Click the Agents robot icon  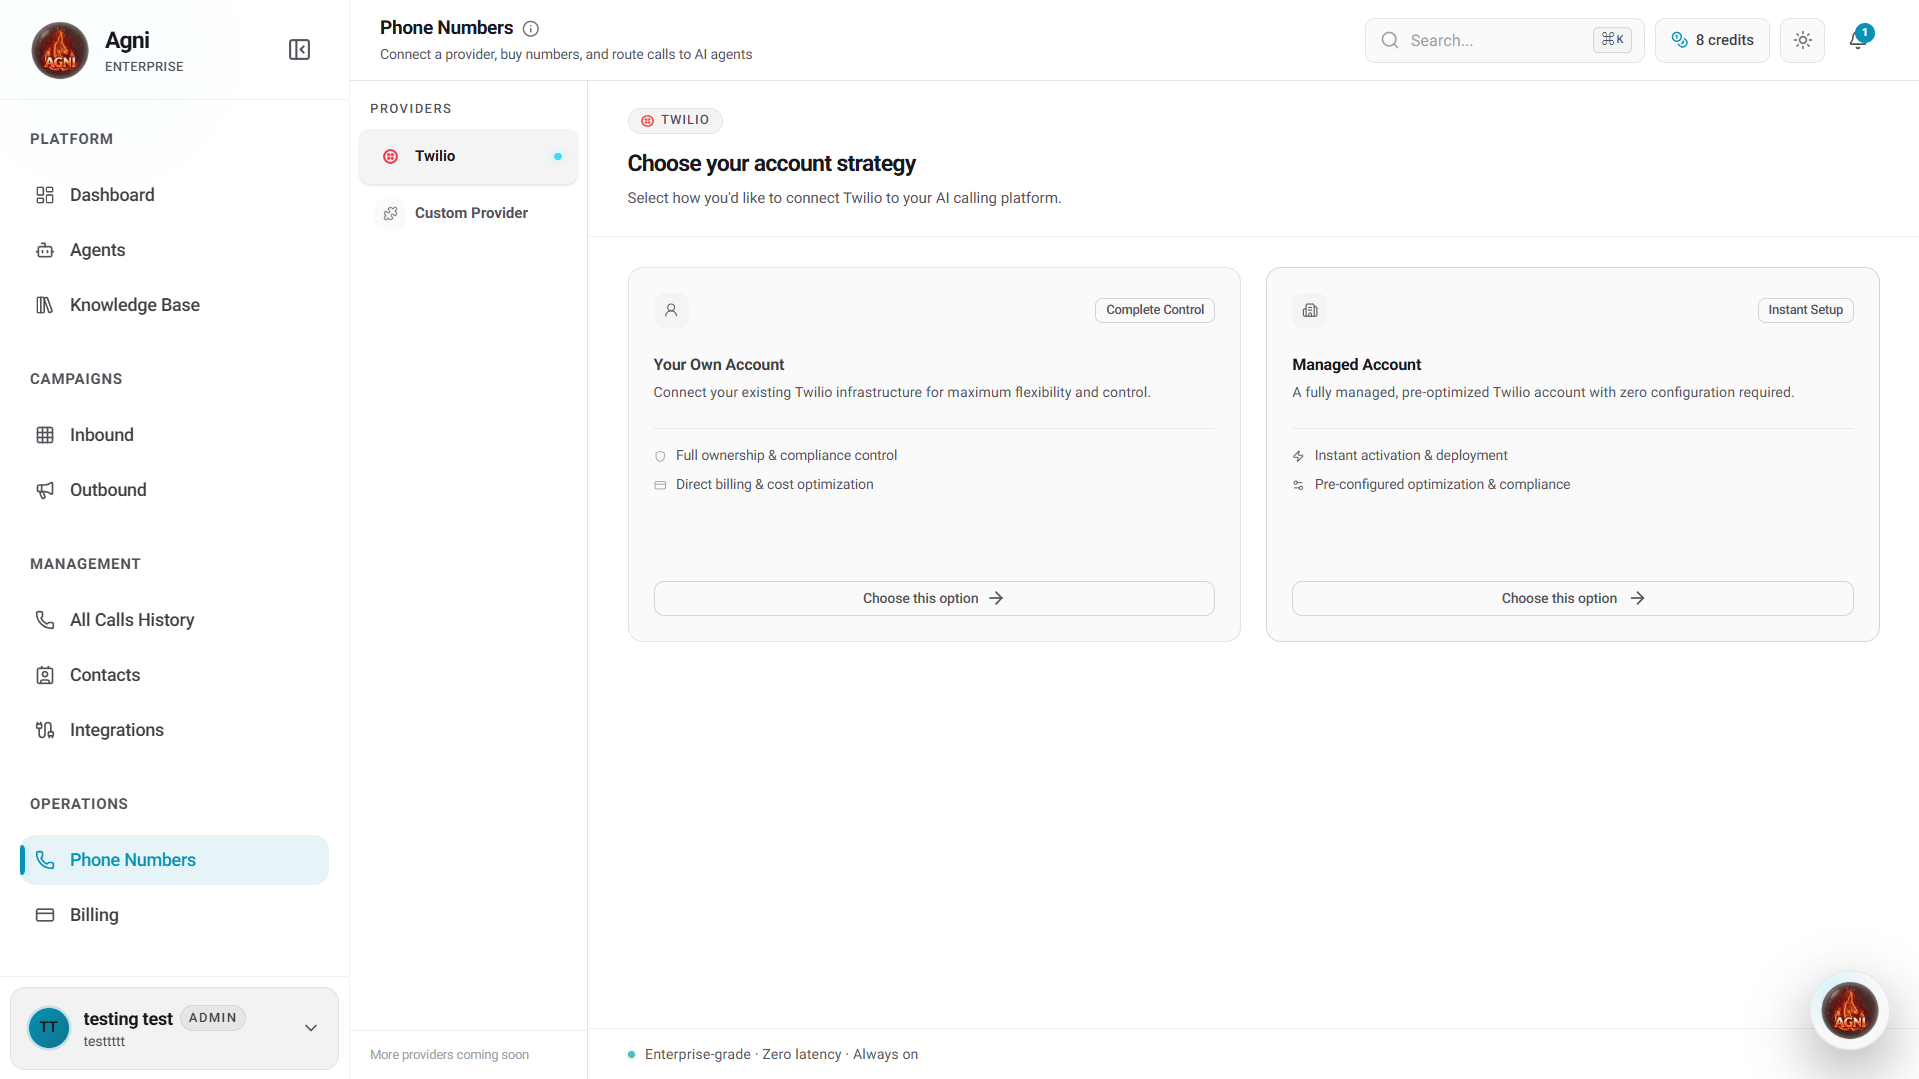point(45,250)
